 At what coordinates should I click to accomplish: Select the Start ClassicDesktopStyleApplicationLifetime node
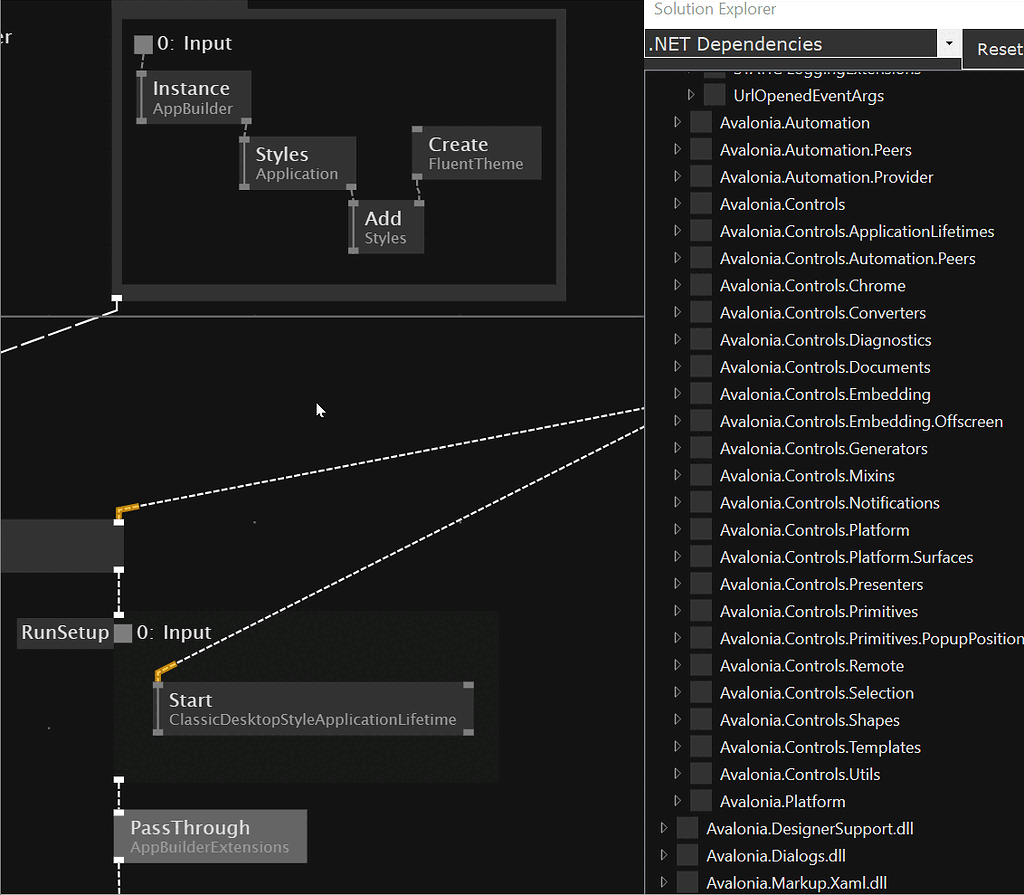(x=312, y=709)
